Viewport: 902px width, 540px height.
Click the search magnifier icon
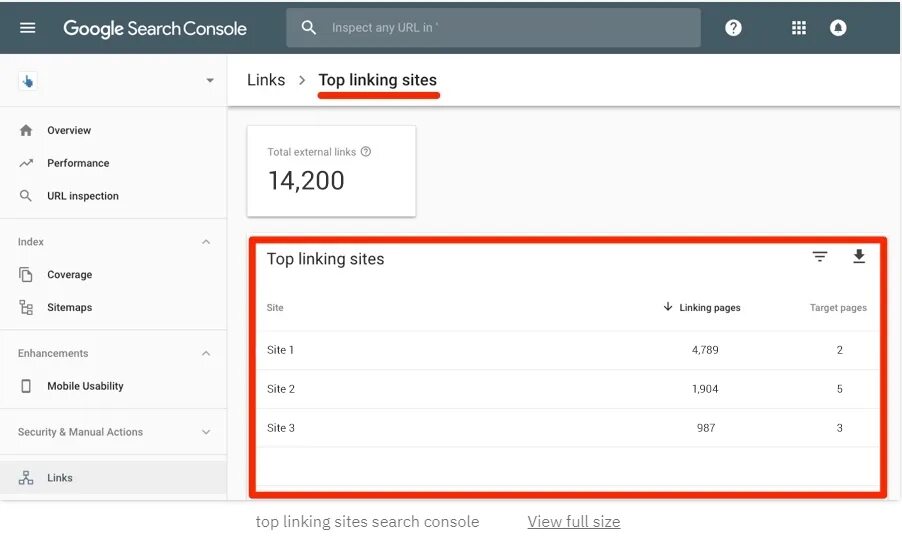coord(309,28)
